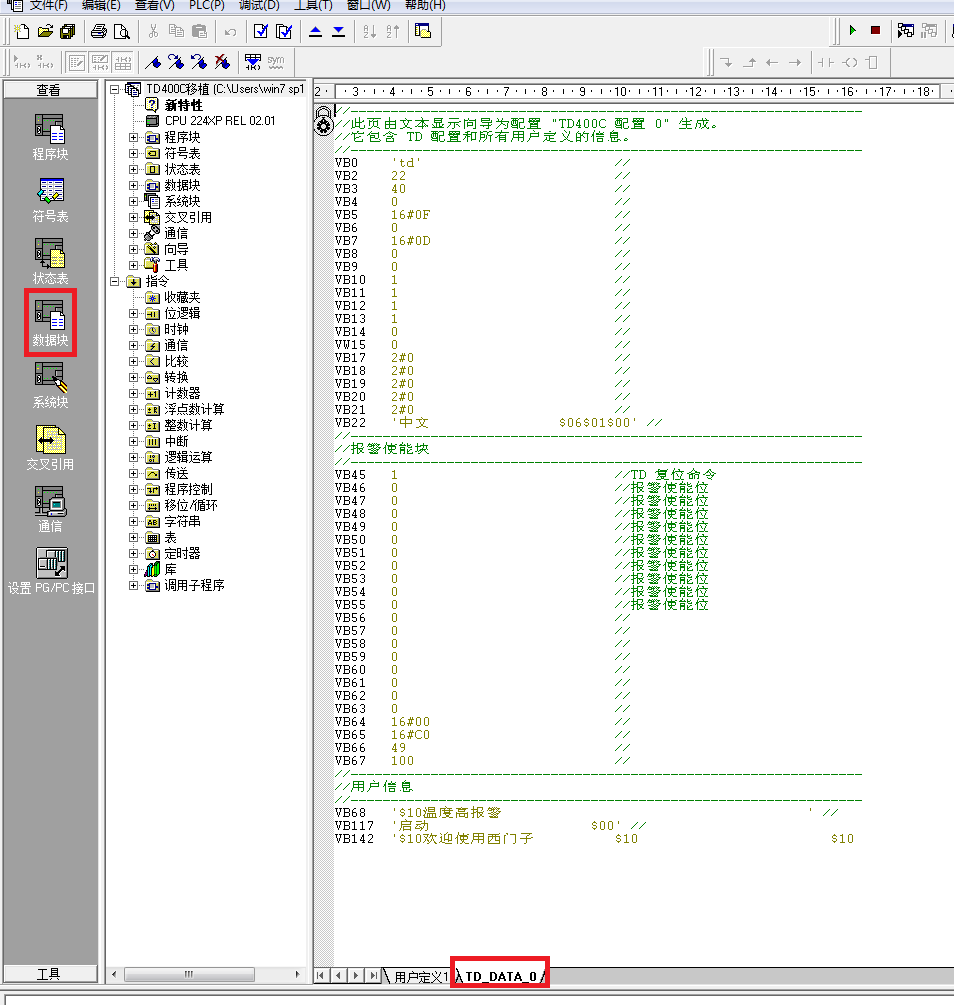Open System Block from the navigation bar
954x1005 pixels.
[50, 385]
